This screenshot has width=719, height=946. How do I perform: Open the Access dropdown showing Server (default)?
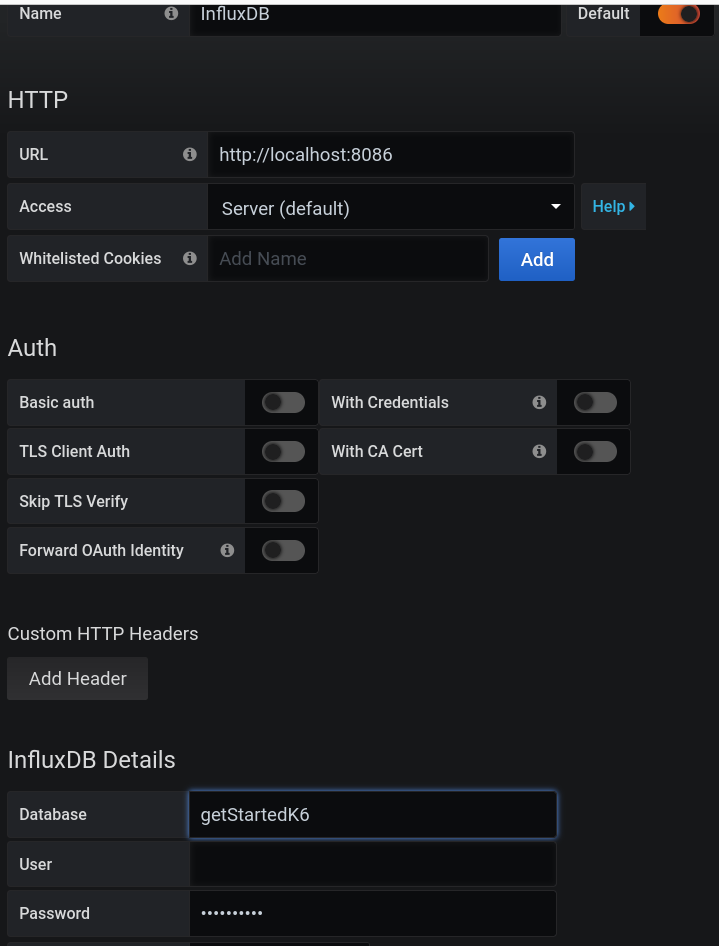[390, 208]
